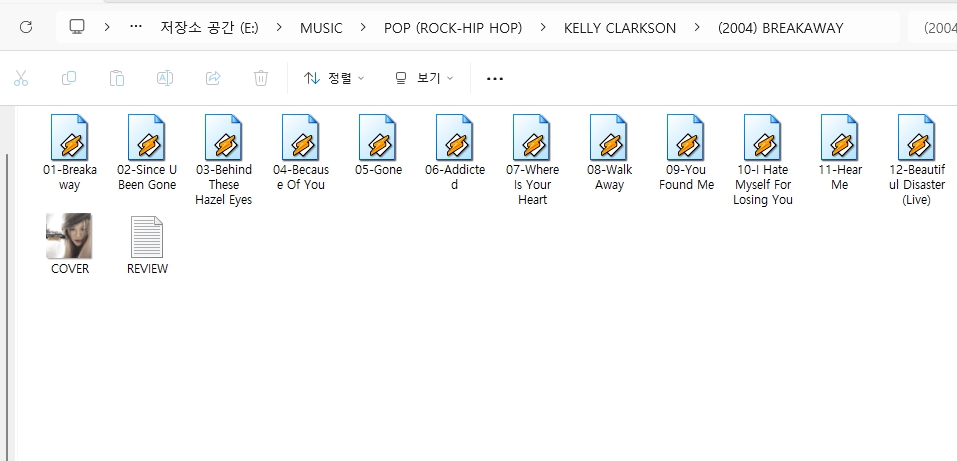Click the This PC monitor icon
Screen dimensions: 957x461
pyautogui.click(x=77, y=27)
